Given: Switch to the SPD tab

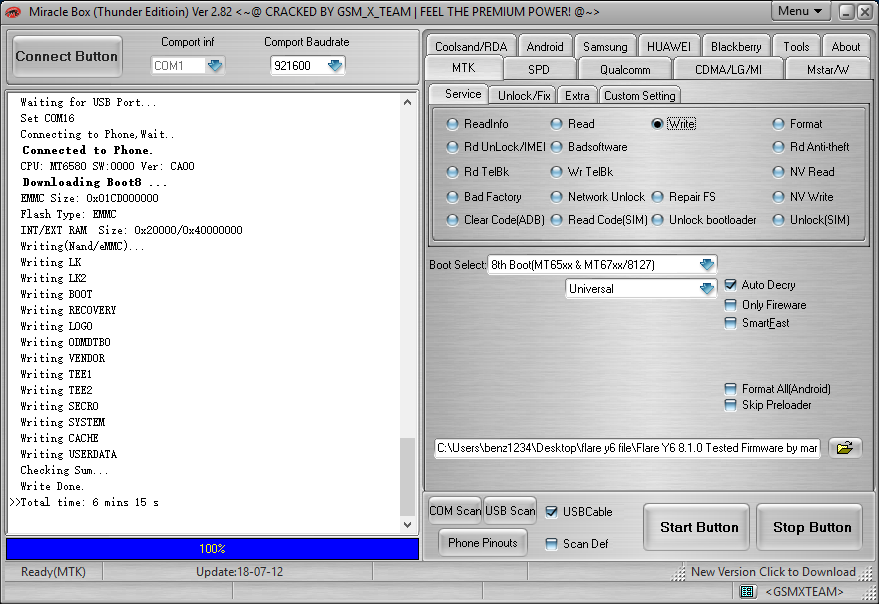Looking at the screenshot, I should pyautogui.click(x=539, y=70).
